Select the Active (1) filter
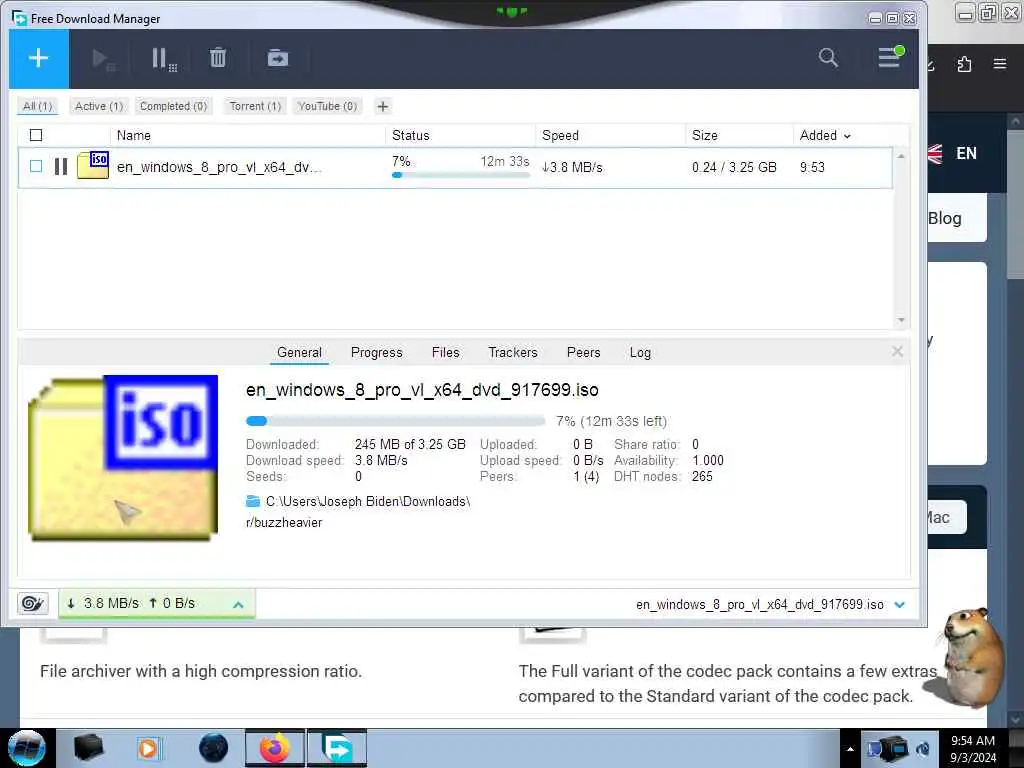Screen dimensions: 1024x768 click(x=99, y=106)
